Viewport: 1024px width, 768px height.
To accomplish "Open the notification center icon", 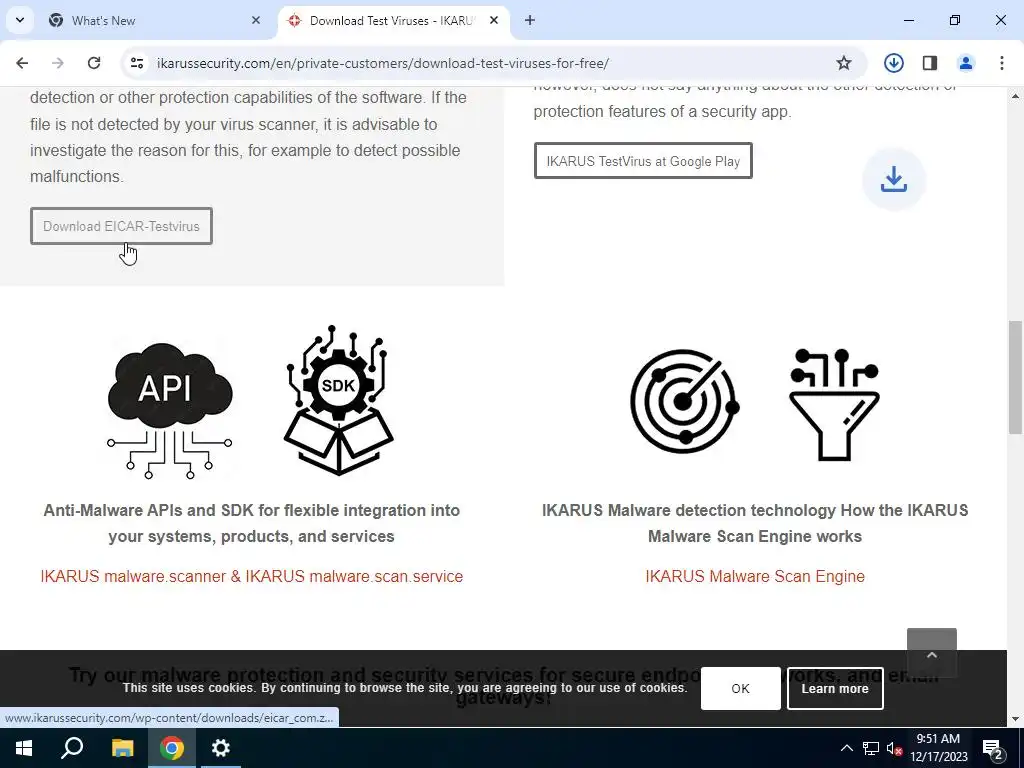I will coord(993,749).
